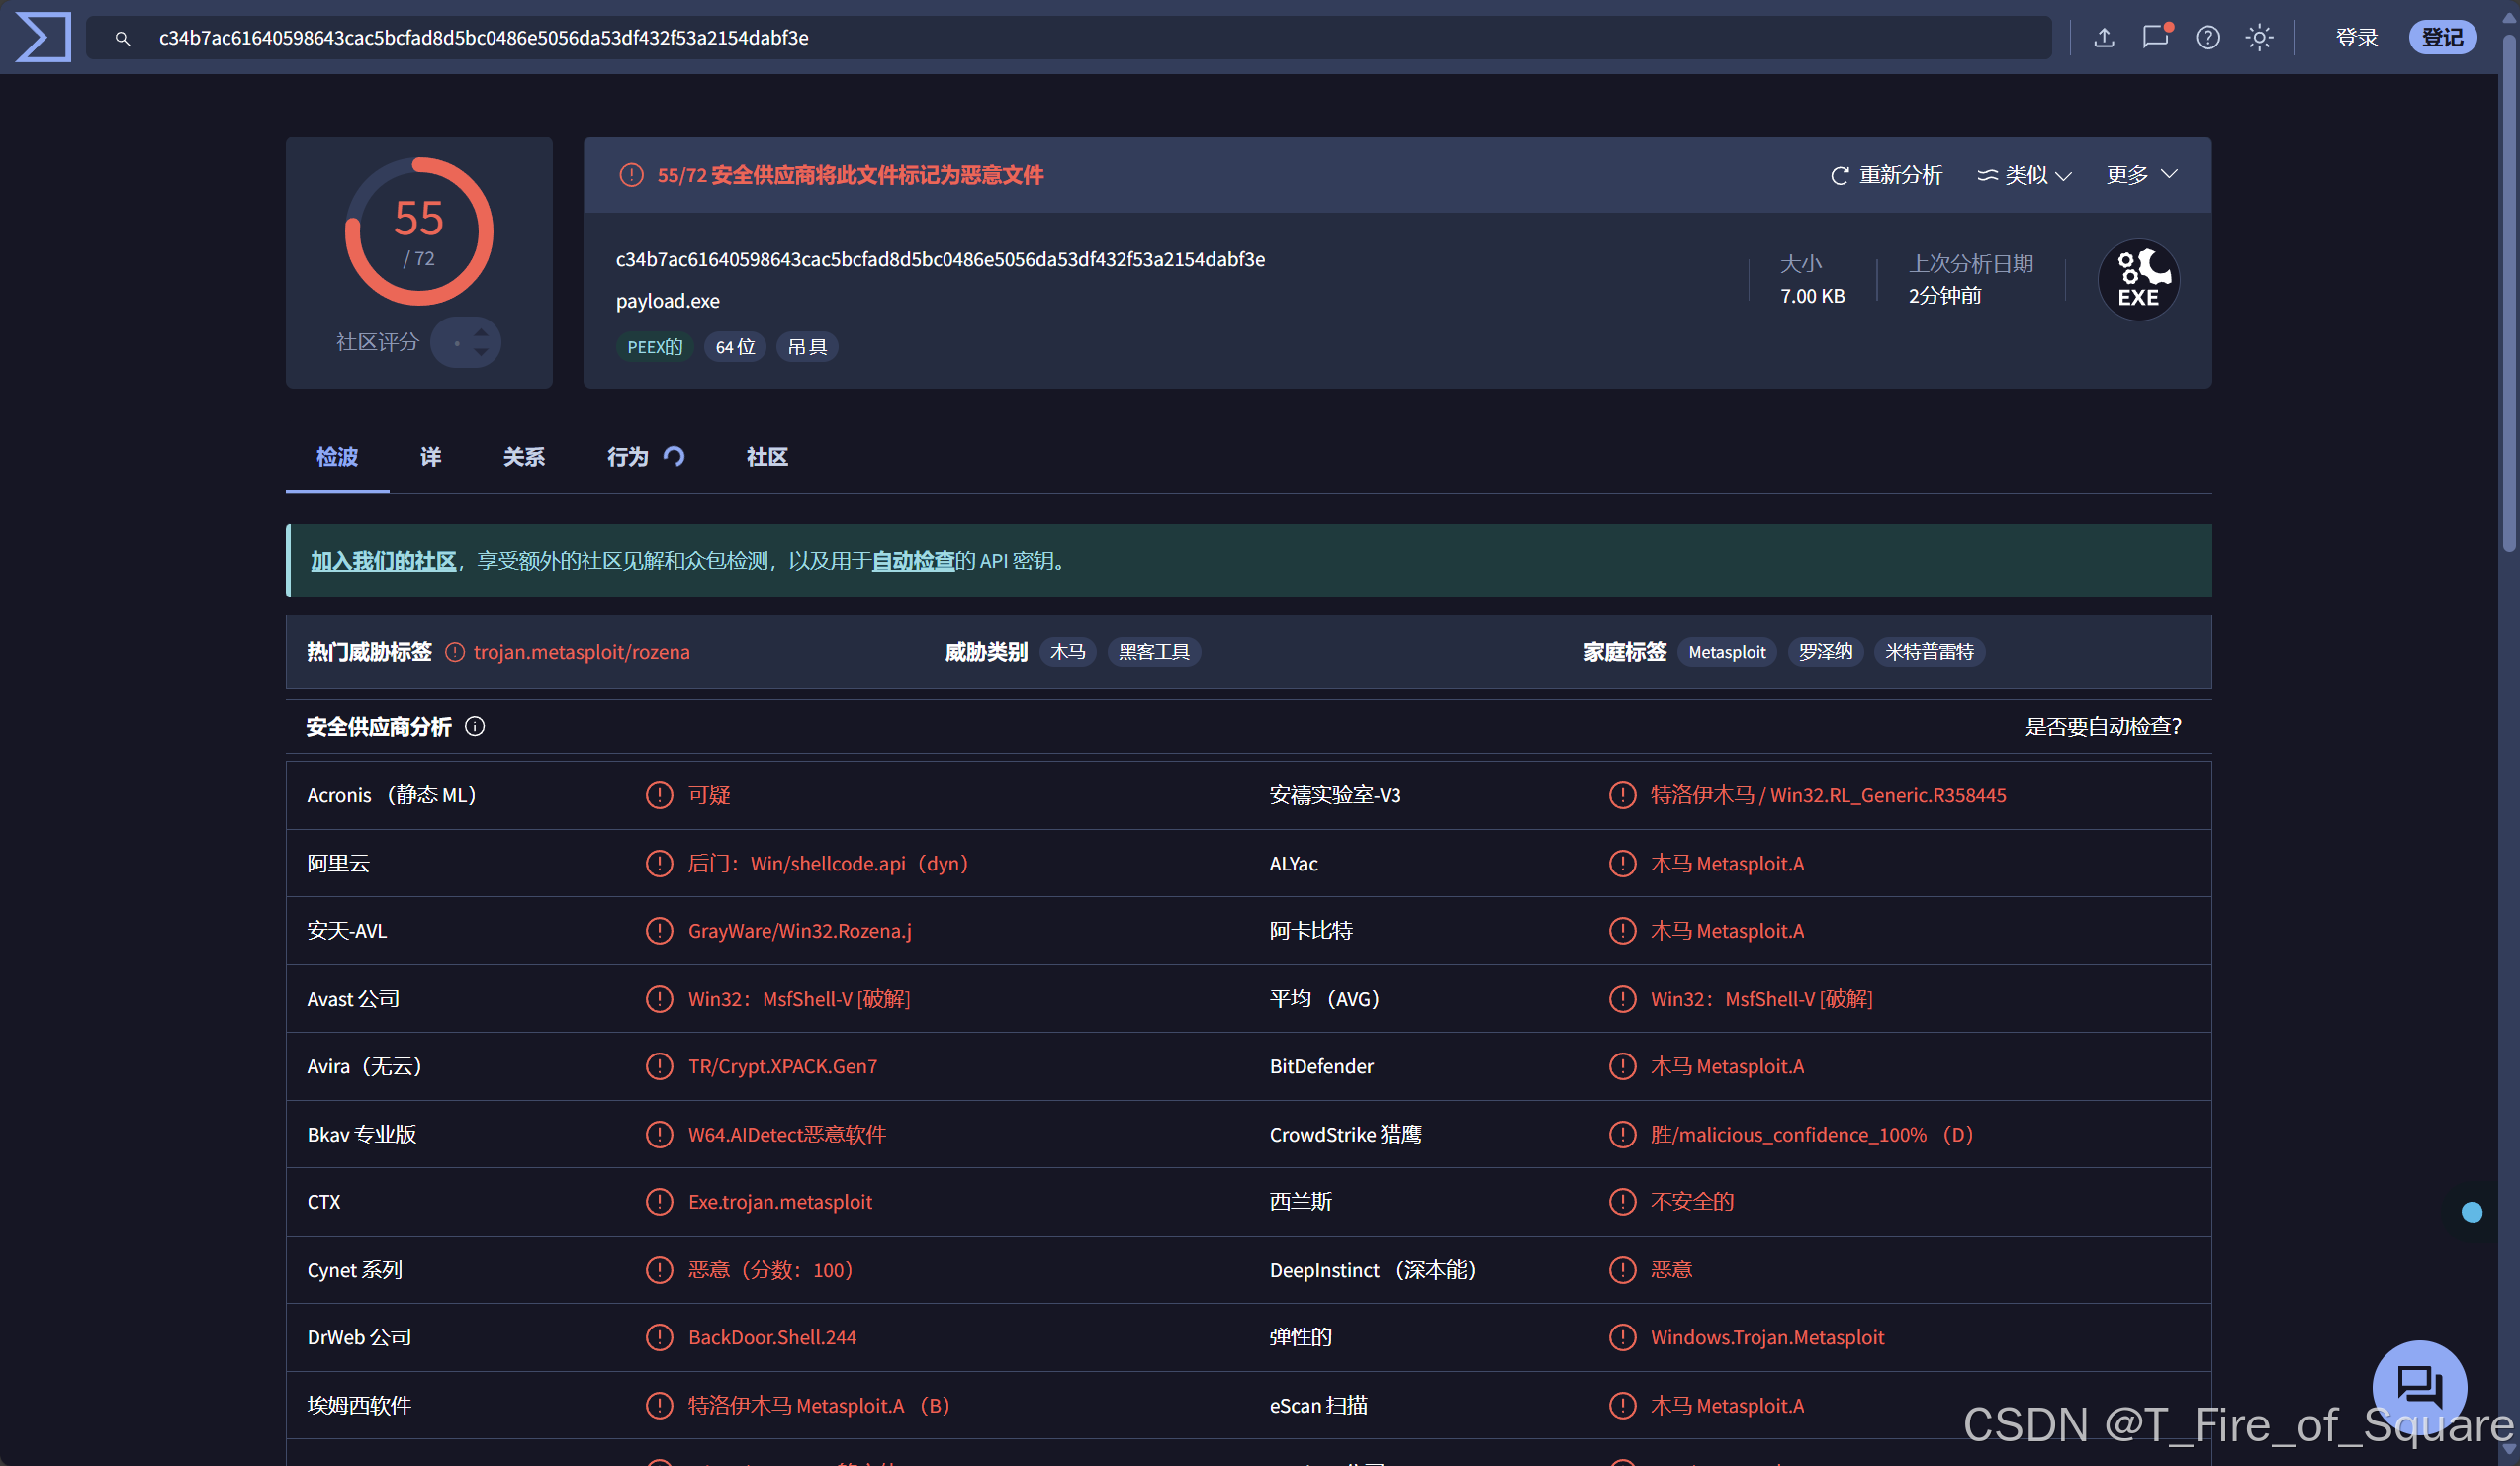The width and height of the screenshot is (2520, 1466).
Task: Click the hash search input field
Action: (x=1000, y=38)
